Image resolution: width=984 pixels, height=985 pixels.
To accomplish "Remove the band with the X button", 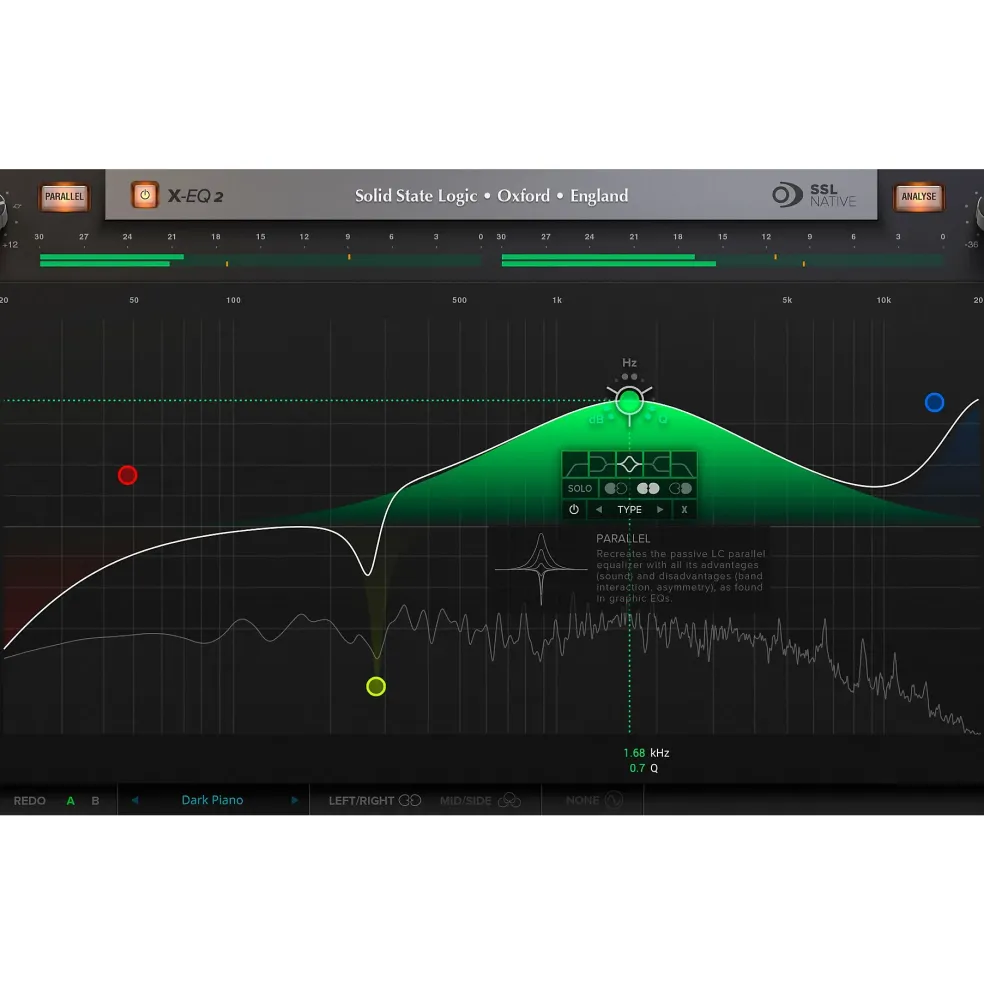I will [684, 509].
